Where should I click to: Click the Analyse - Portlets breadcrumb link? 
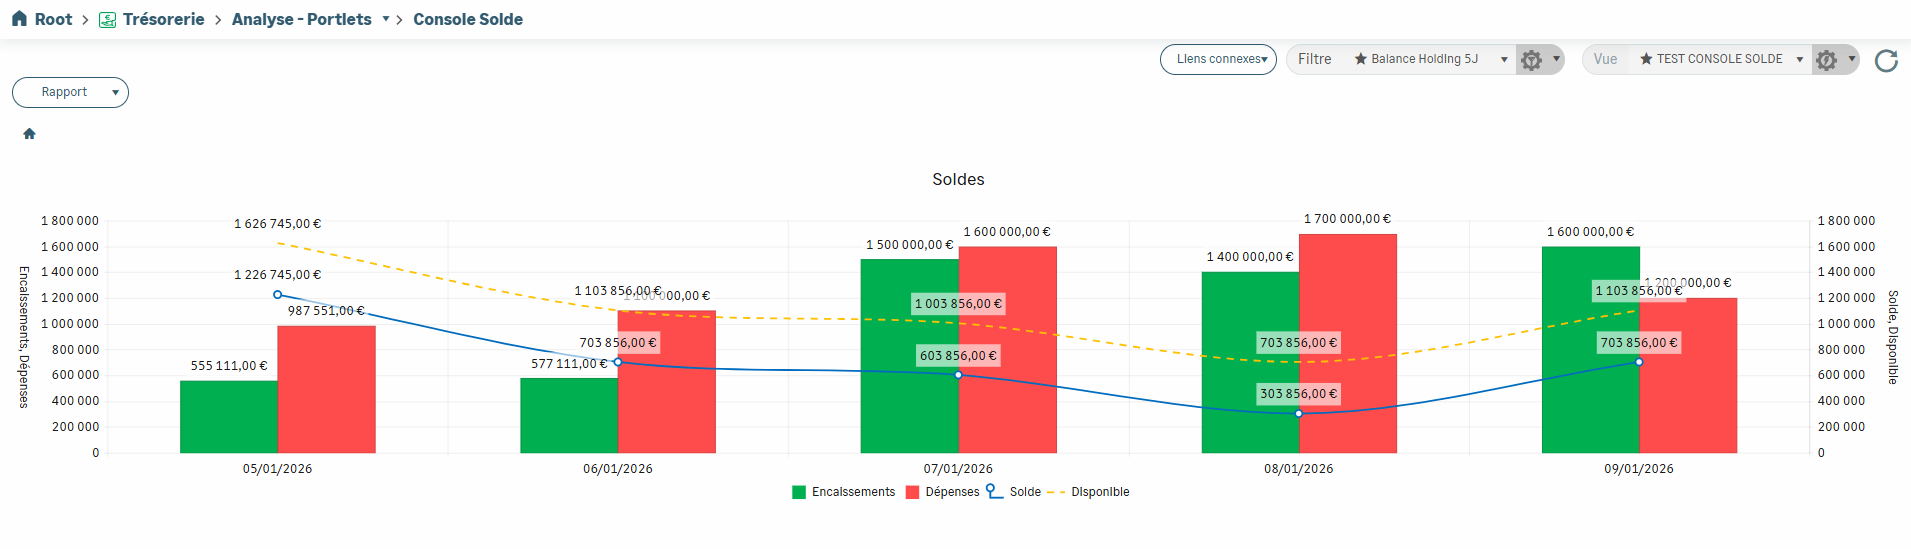tap(301, 19)
